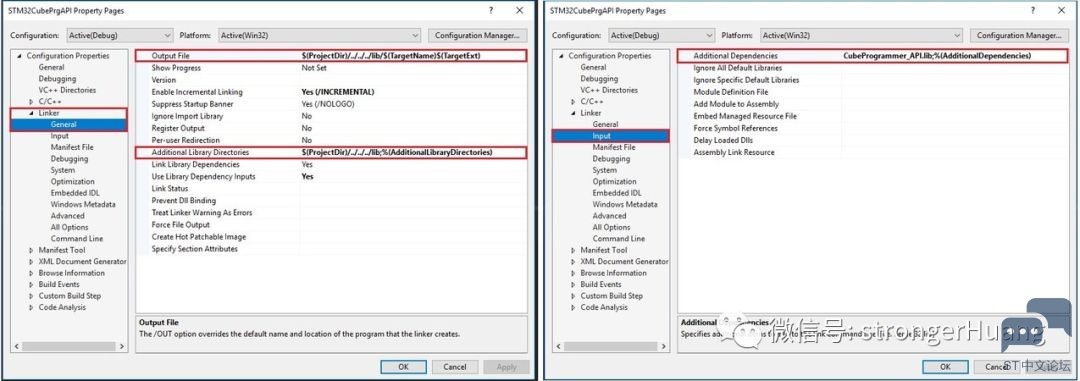Select Additional Dependencies property row
Image resolution: width=1080 pixels, height=381 pixels.
tap(873, 56)
